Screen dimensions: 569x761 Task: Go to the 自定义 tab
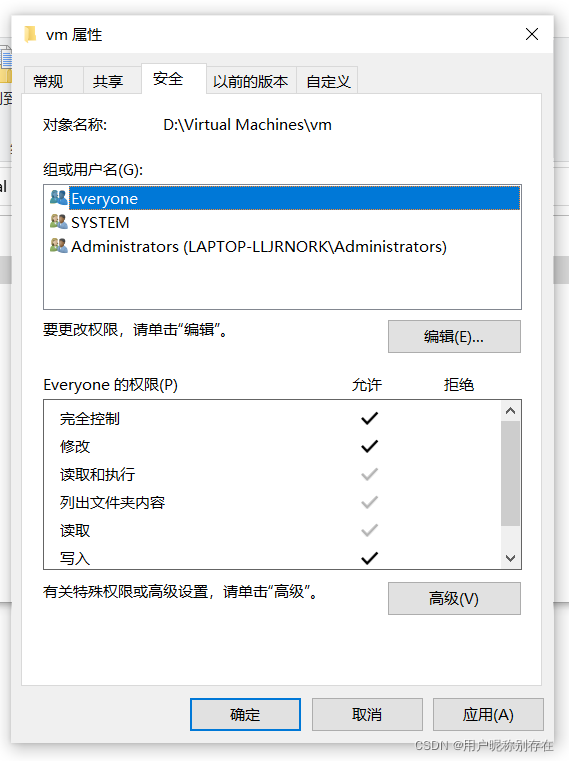[x=328, y=81]
